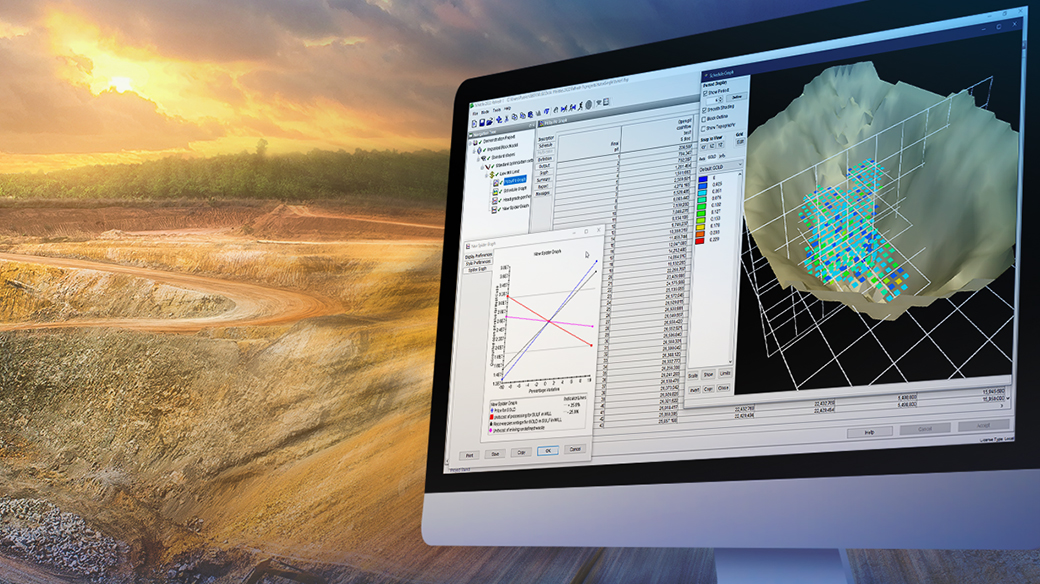Click the dollar sign Low Mill Limit icon

(490, 174)
